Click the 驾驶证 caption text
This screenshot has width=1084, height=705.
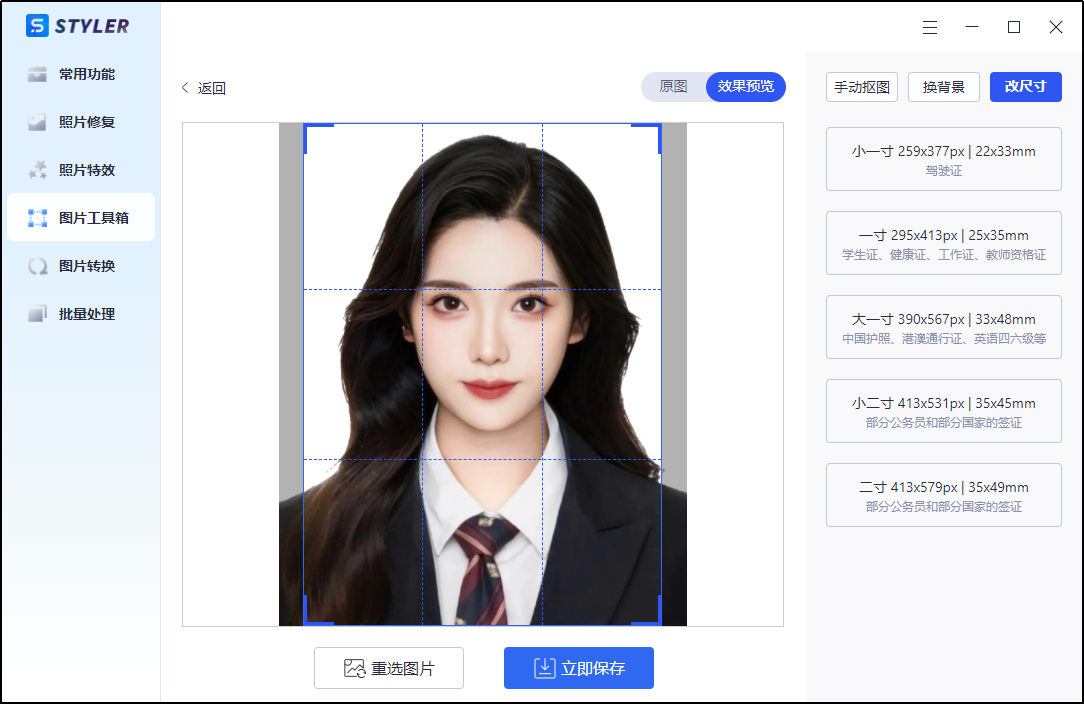pos(944,171)
